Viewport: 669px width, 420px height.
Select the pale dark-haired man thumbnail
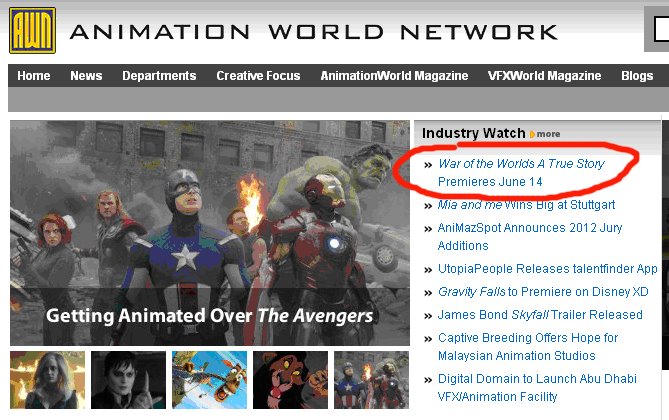(128, 380)
